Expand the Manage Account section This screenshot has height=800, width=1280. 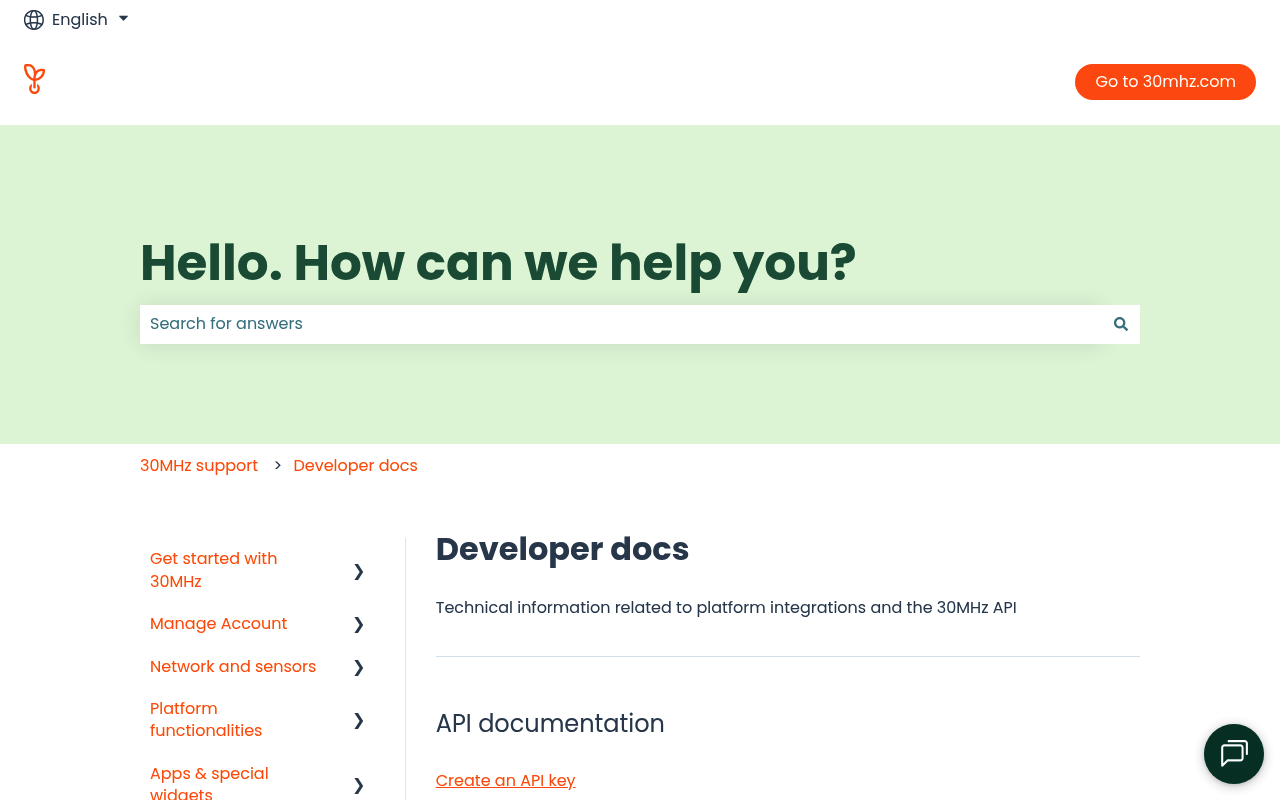359,624
